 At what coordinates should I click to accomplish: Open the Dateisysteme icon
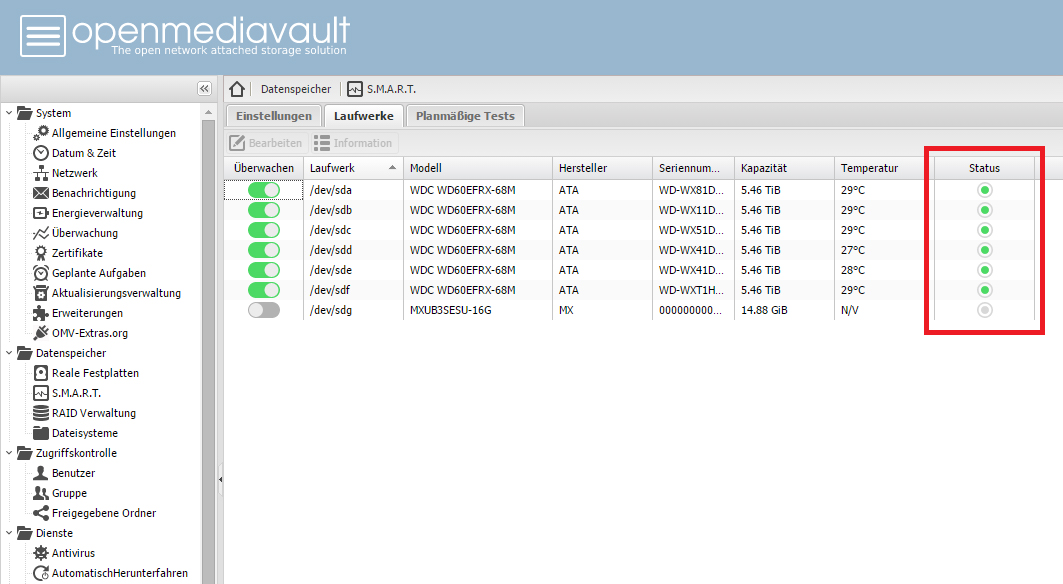pyautogui.click(x=41, y=433)
